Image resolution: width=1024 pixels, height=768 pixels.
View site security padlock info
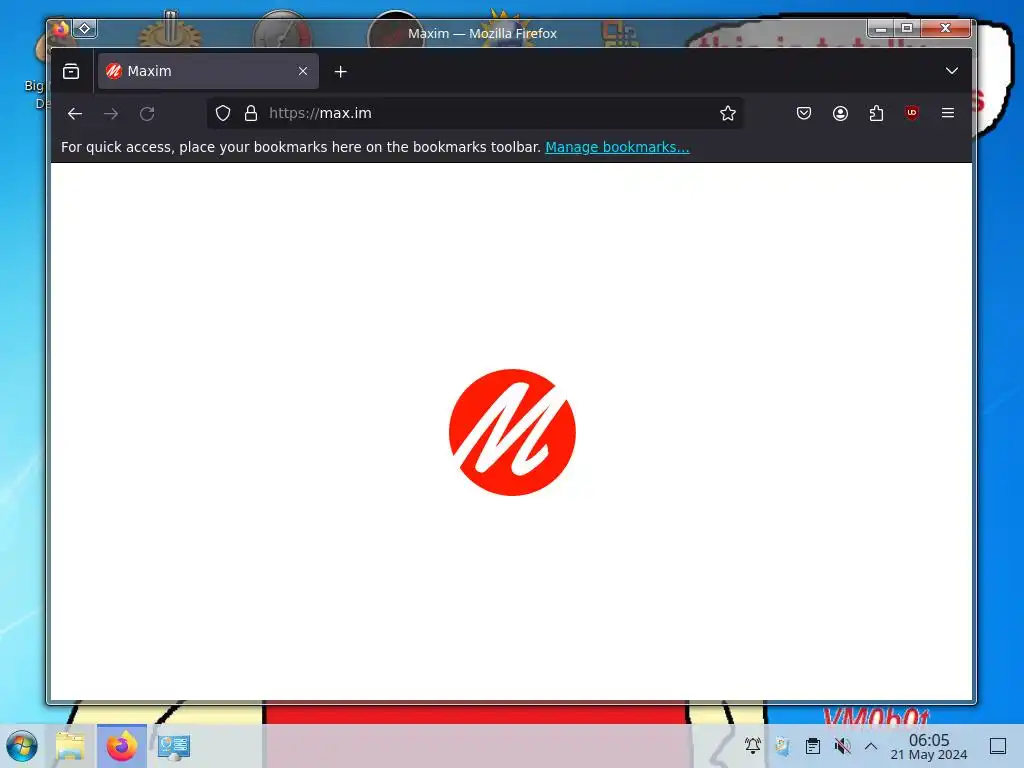point(251,113)
